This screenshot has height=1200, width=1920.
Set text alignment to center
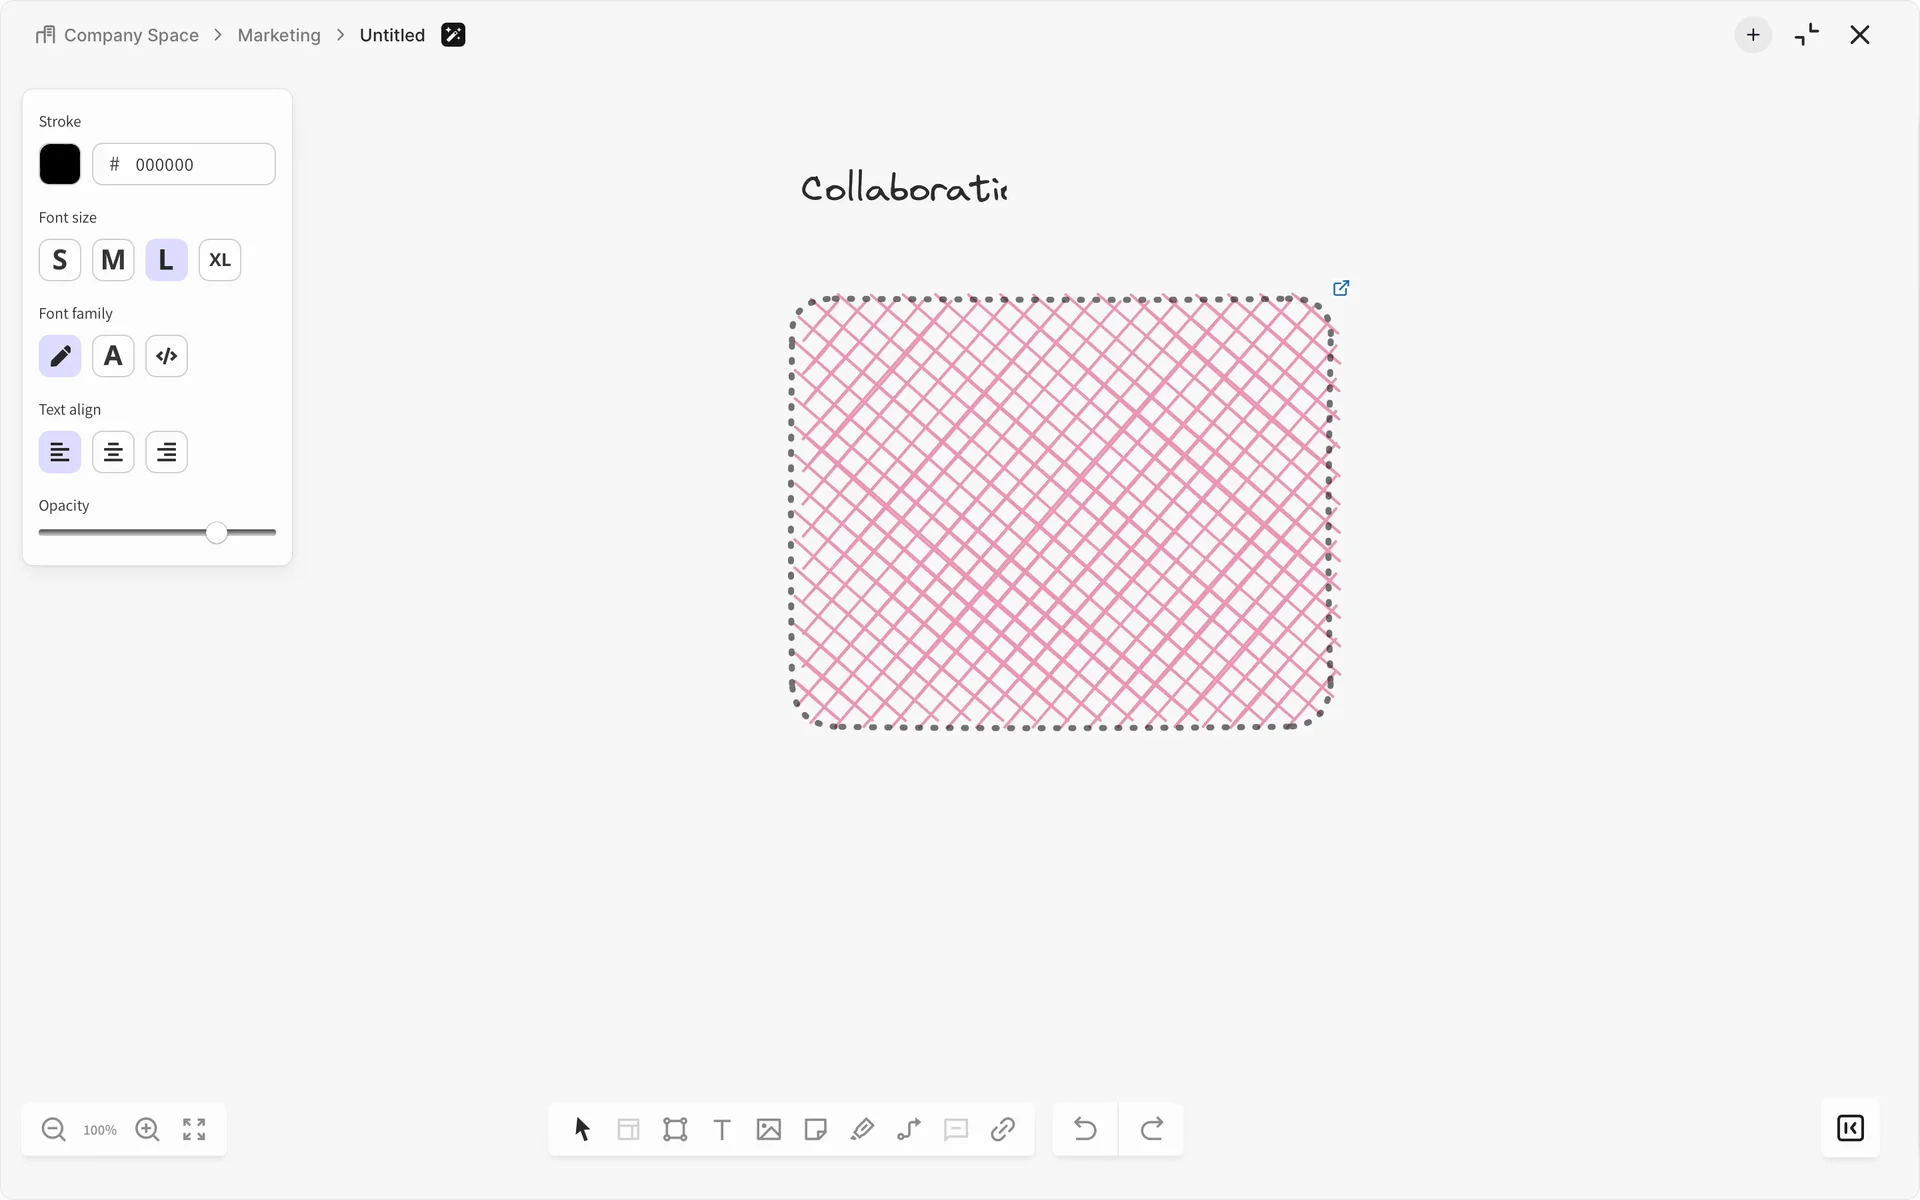pyautogui.click(x=113, y=452)
